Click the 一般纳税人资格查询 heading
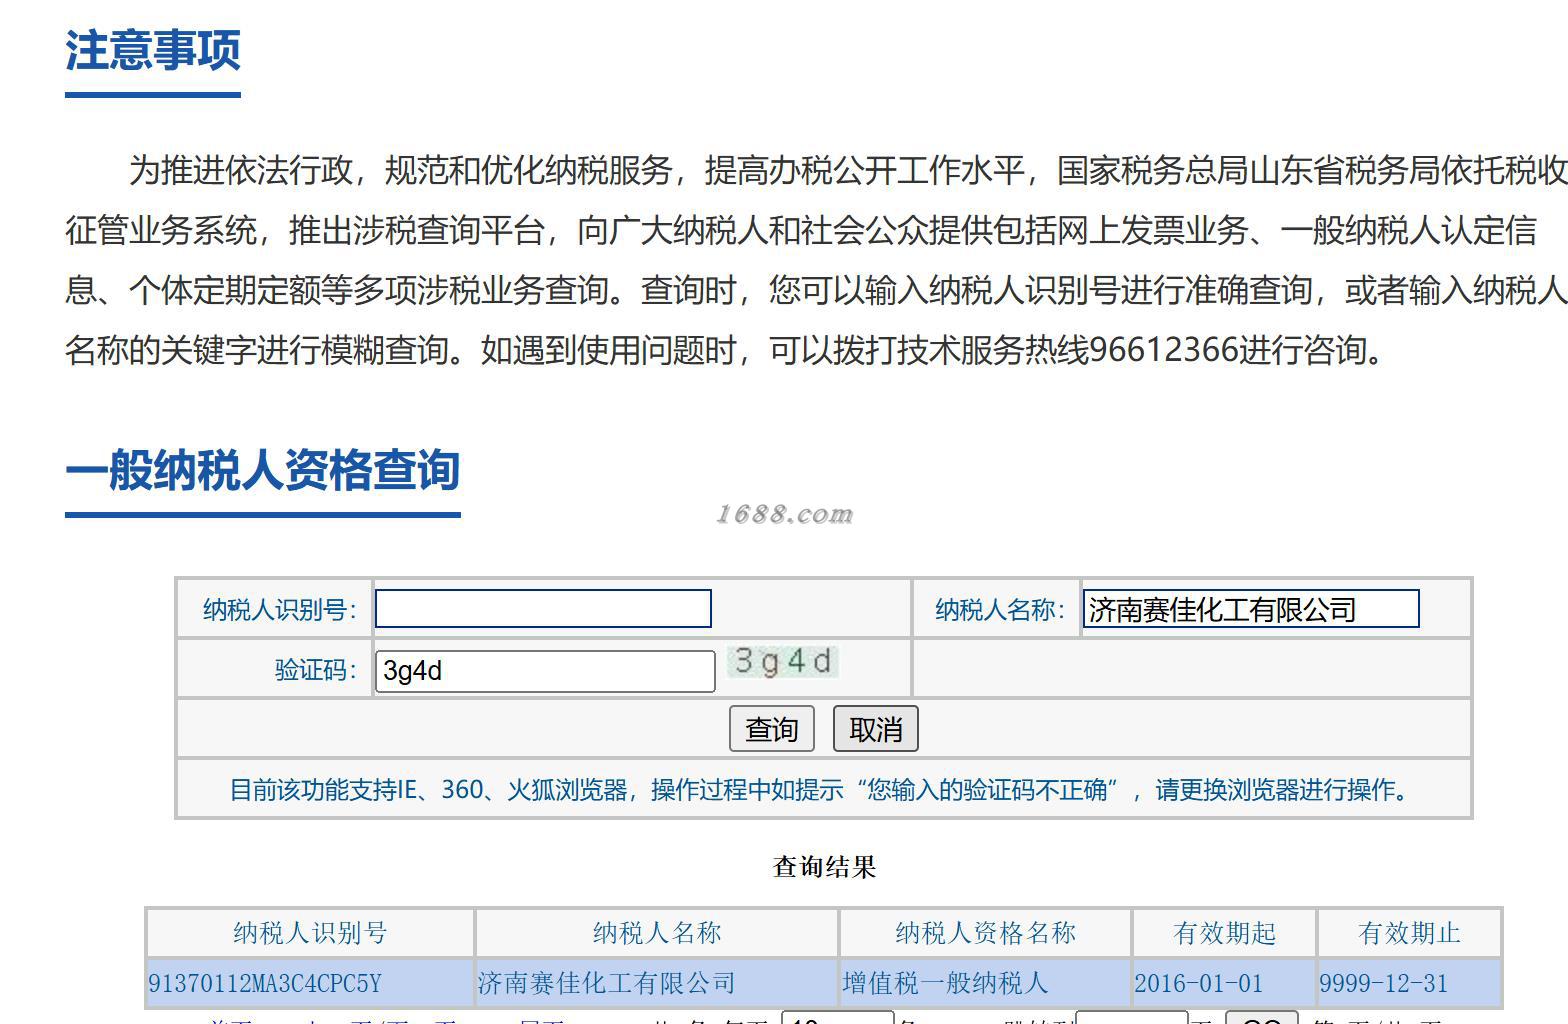This screenshot has height=1024, width=1568. point(262,470)
